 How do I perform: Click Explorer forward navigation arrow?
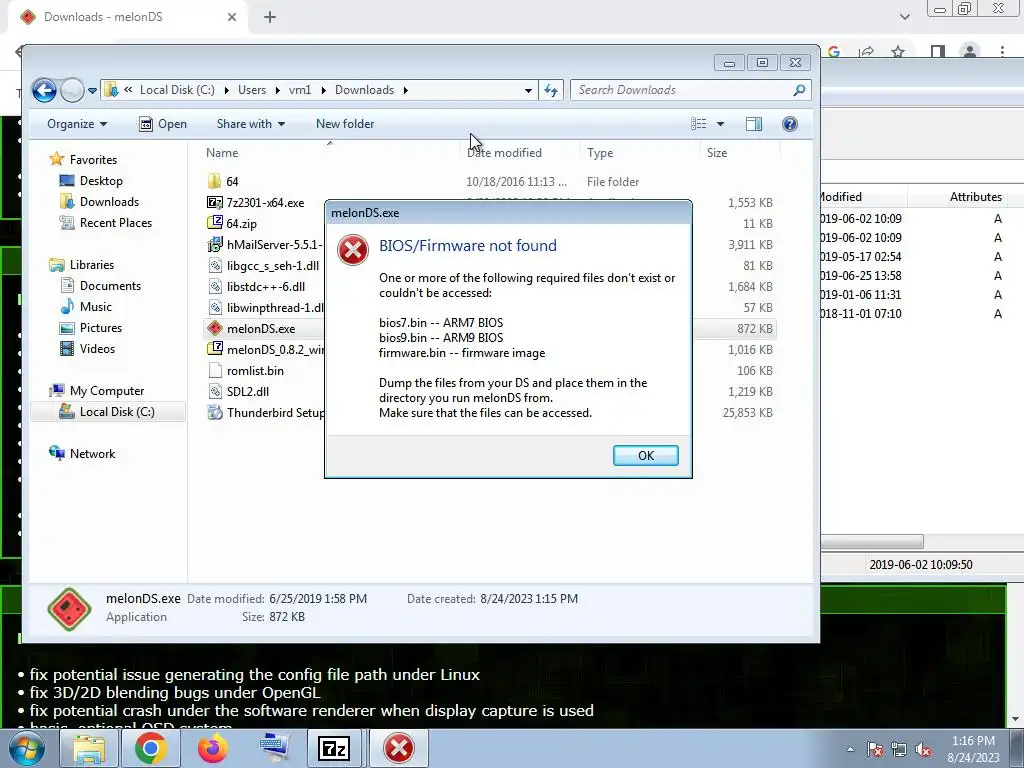72,90
